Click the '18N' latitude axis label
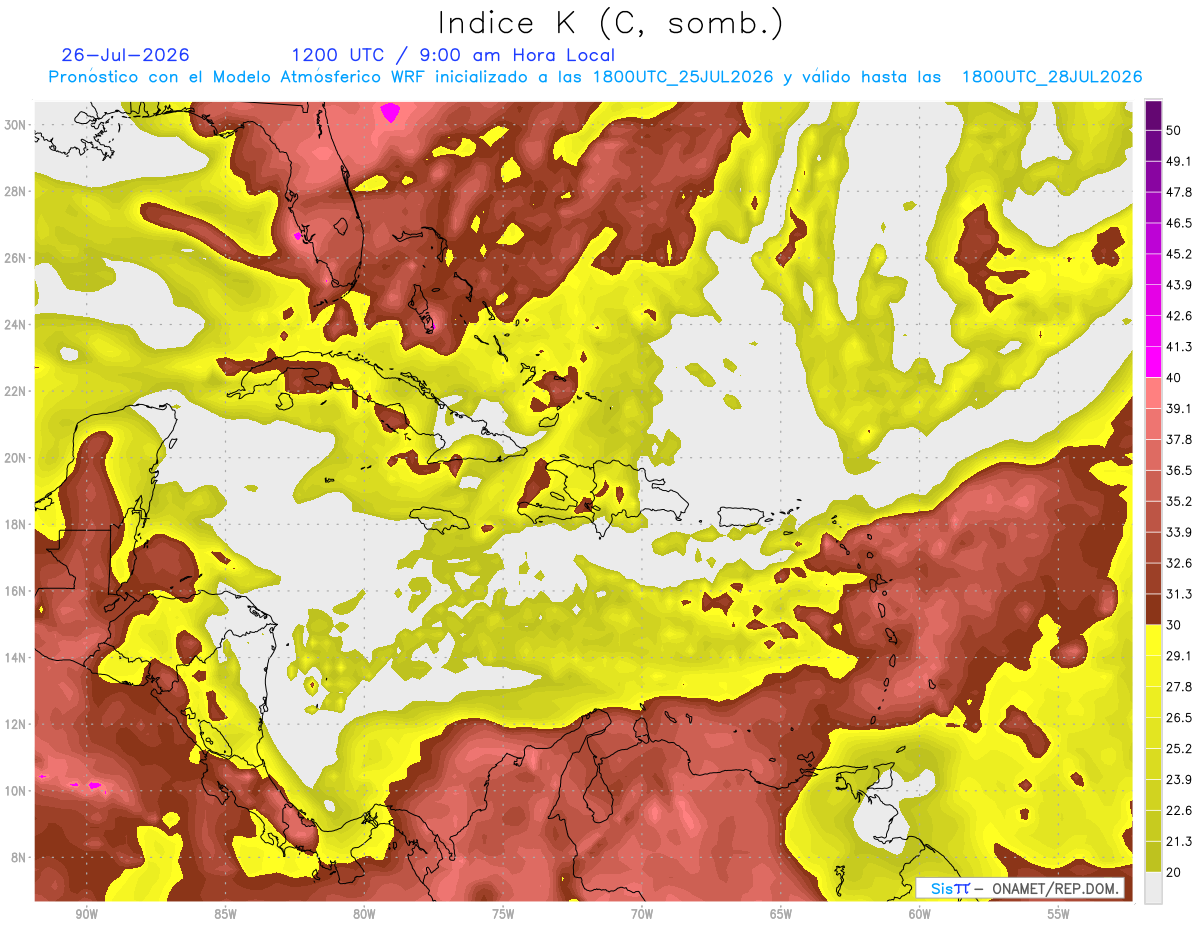The image size is (1200, 927). 15,525
